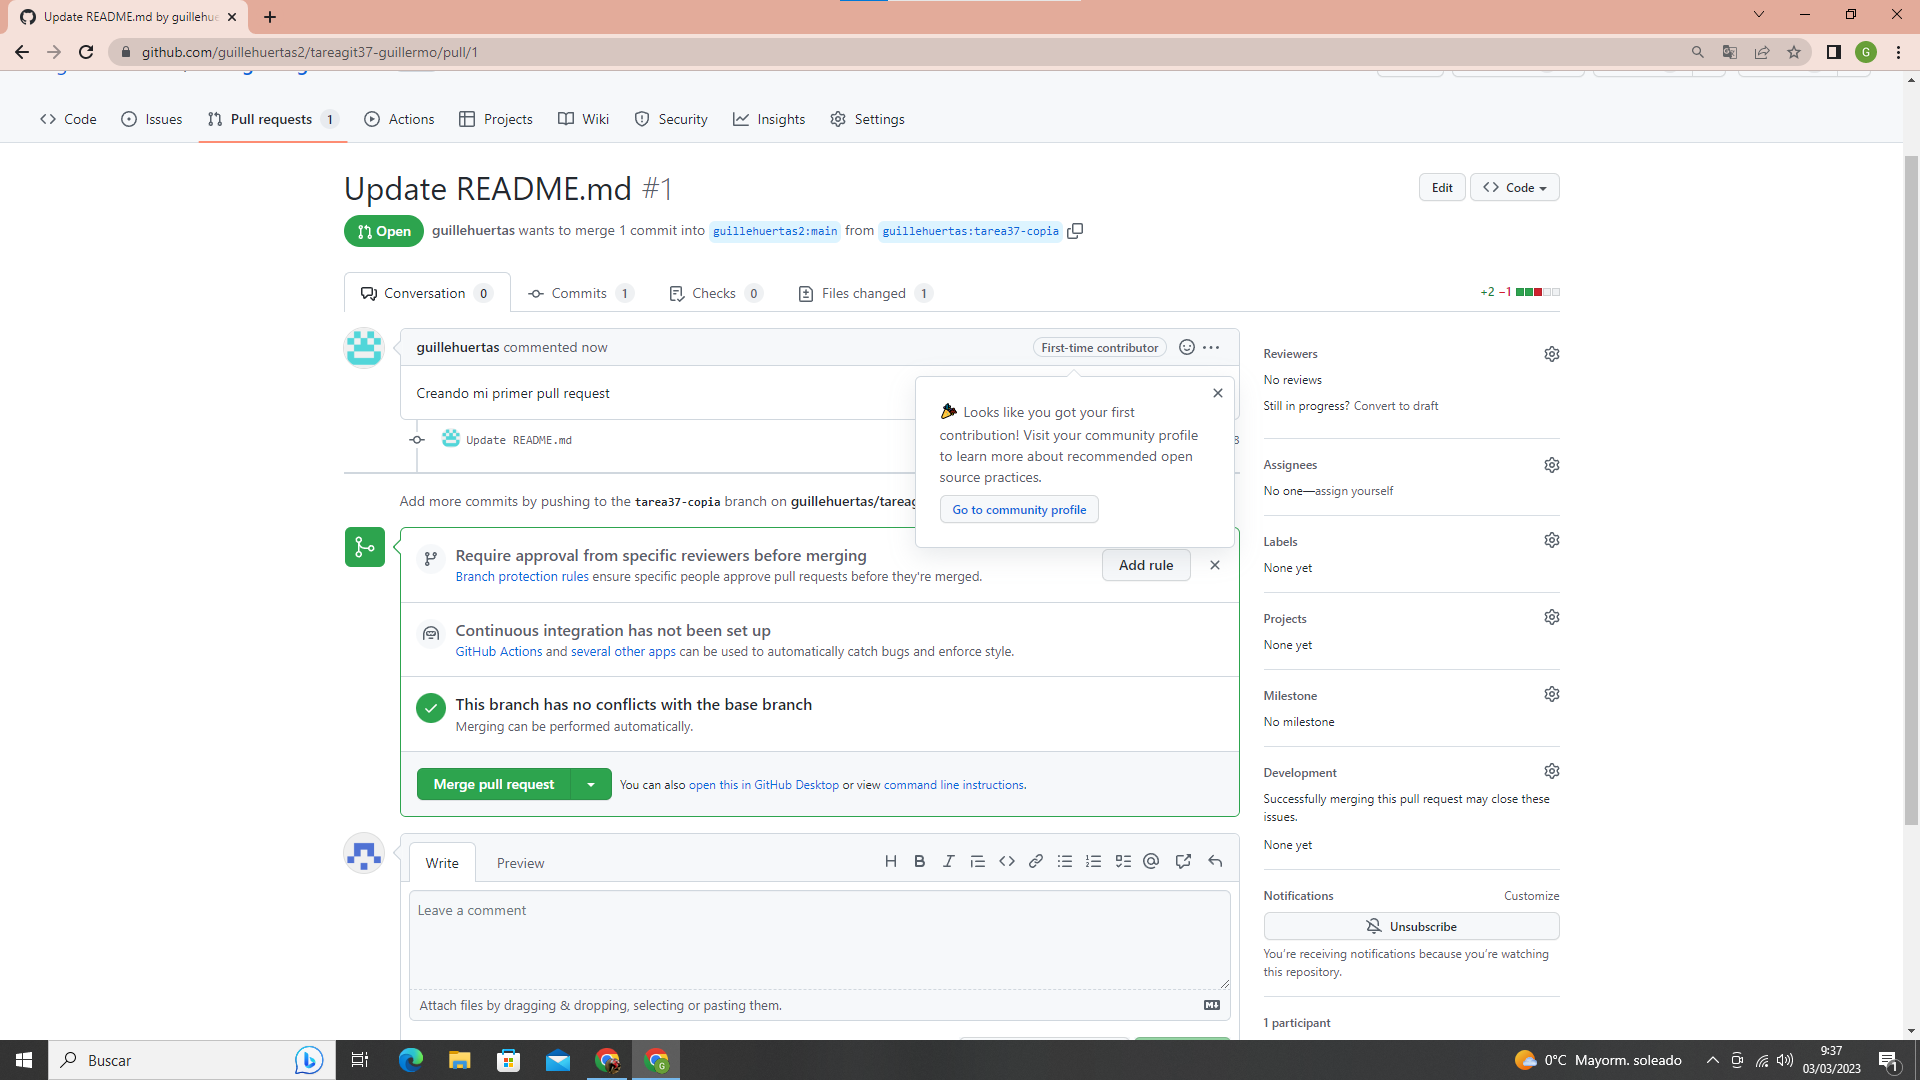1920x1080 pixels.
Task: Add a heading in the comment toolbar
Action: pyautogui.click(x=891, y=861)
